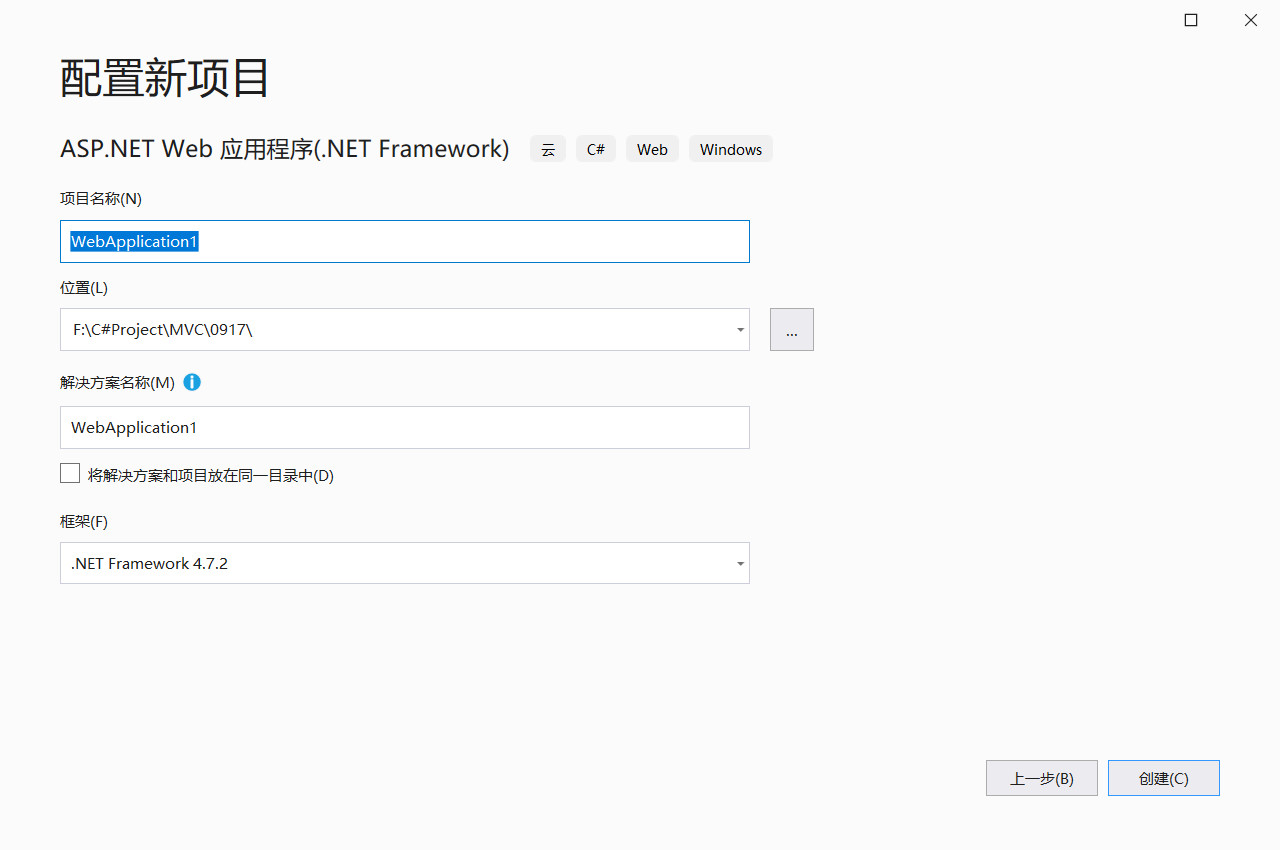Click the Web tag badge

tap(652, 149)
